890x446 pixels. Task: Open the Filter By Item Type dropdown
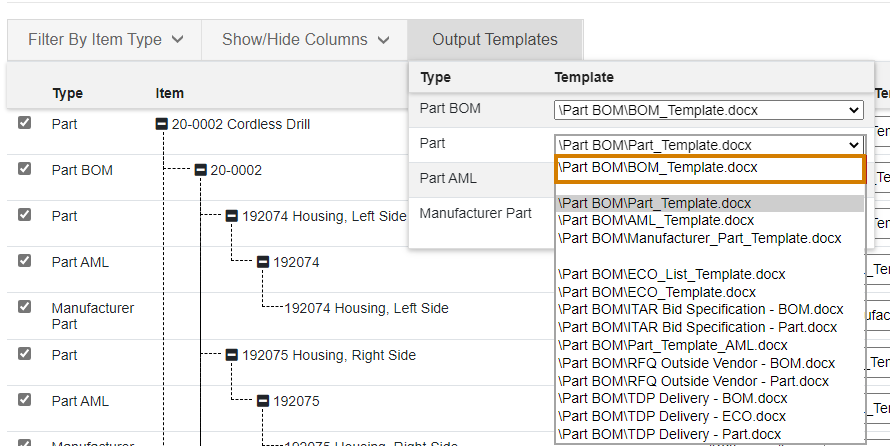point(105,40)
